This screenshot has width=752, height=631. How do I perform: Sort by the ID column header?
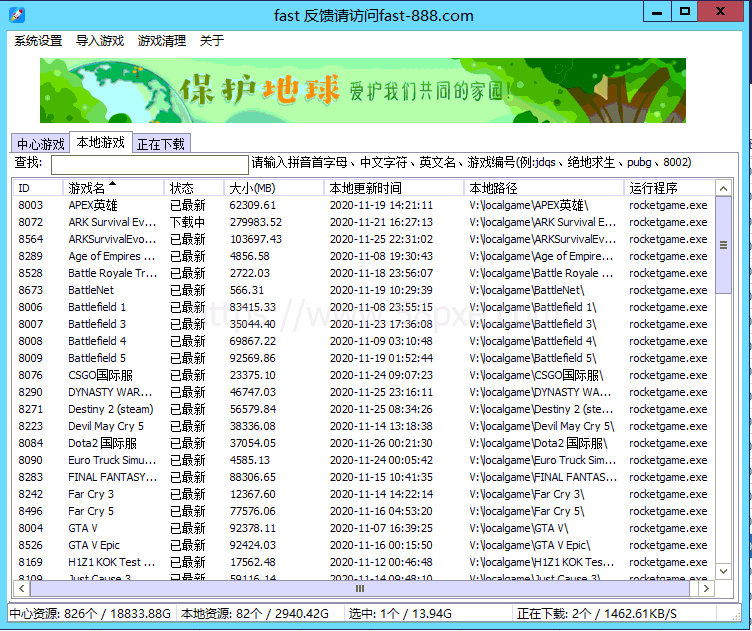37,188
